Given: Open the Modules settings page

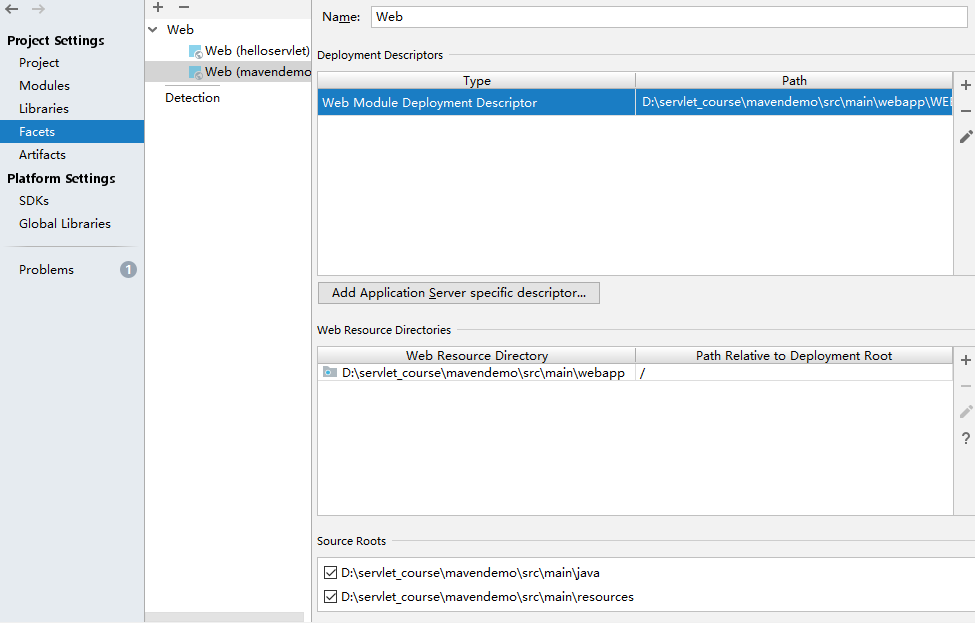Looking at the screenshot, I should click(44, 86).
